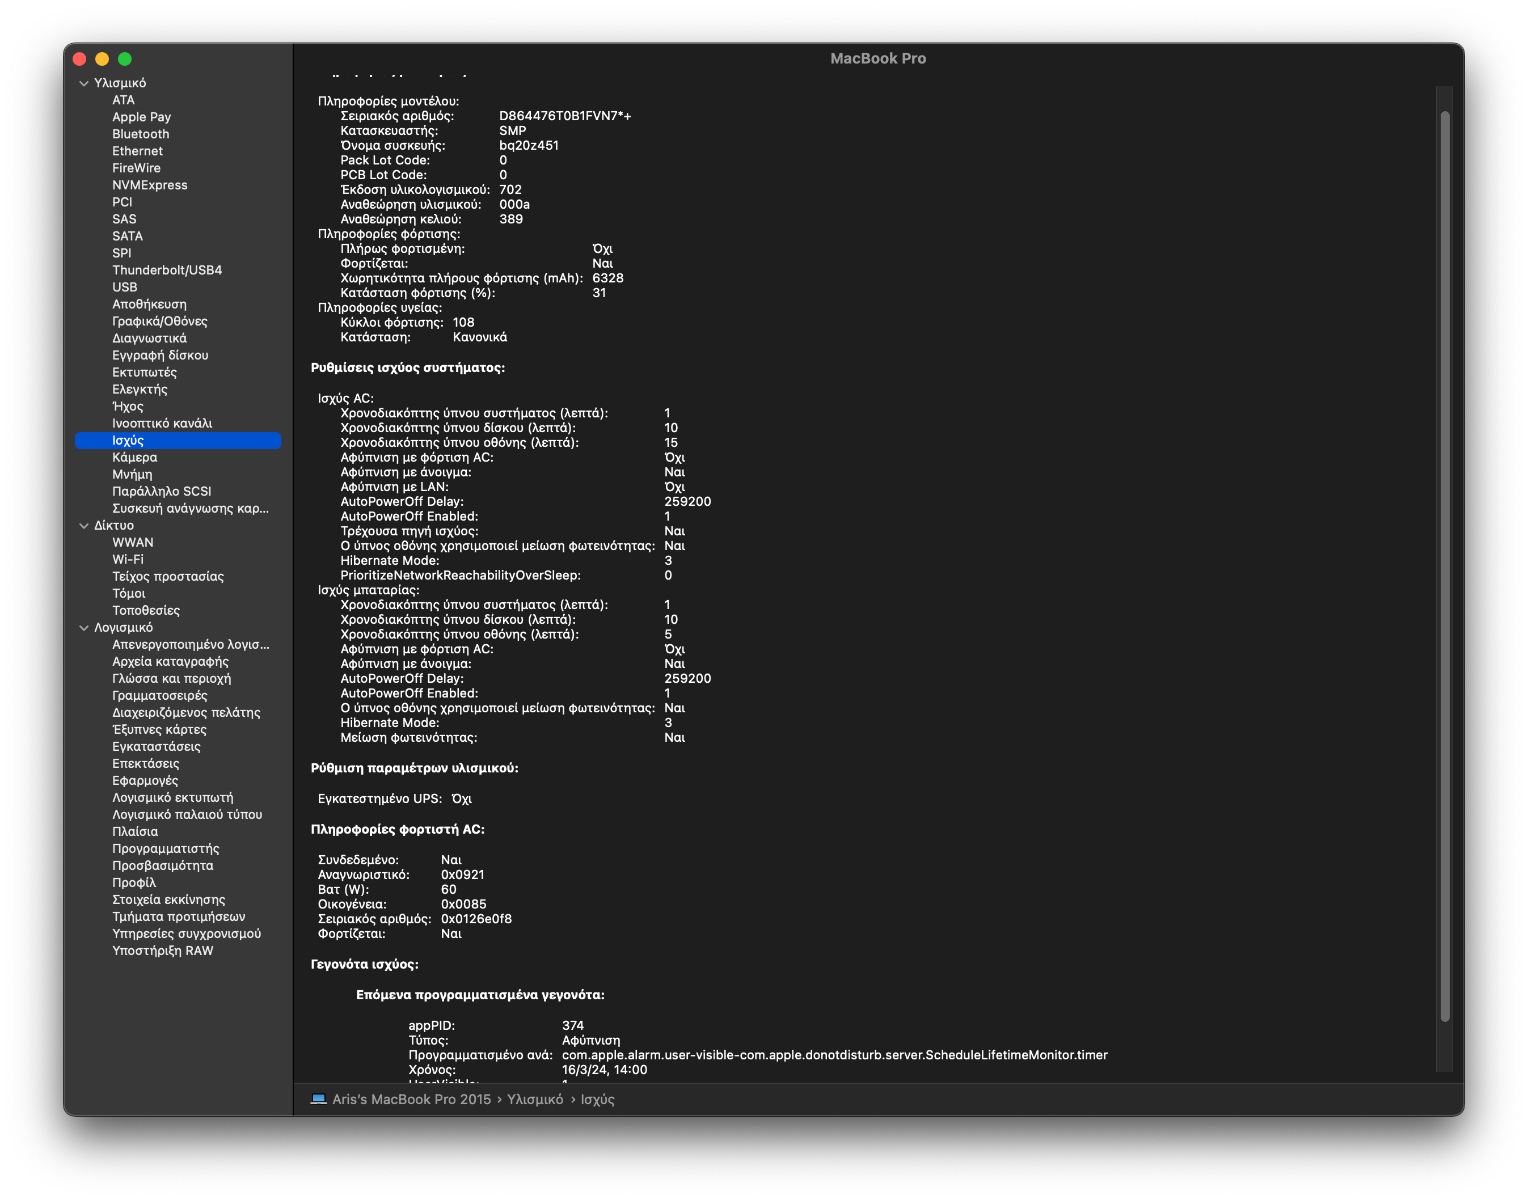Select Wi-Fi under Δίκτυο
1528x1200 pixels.
click(127, 559)
